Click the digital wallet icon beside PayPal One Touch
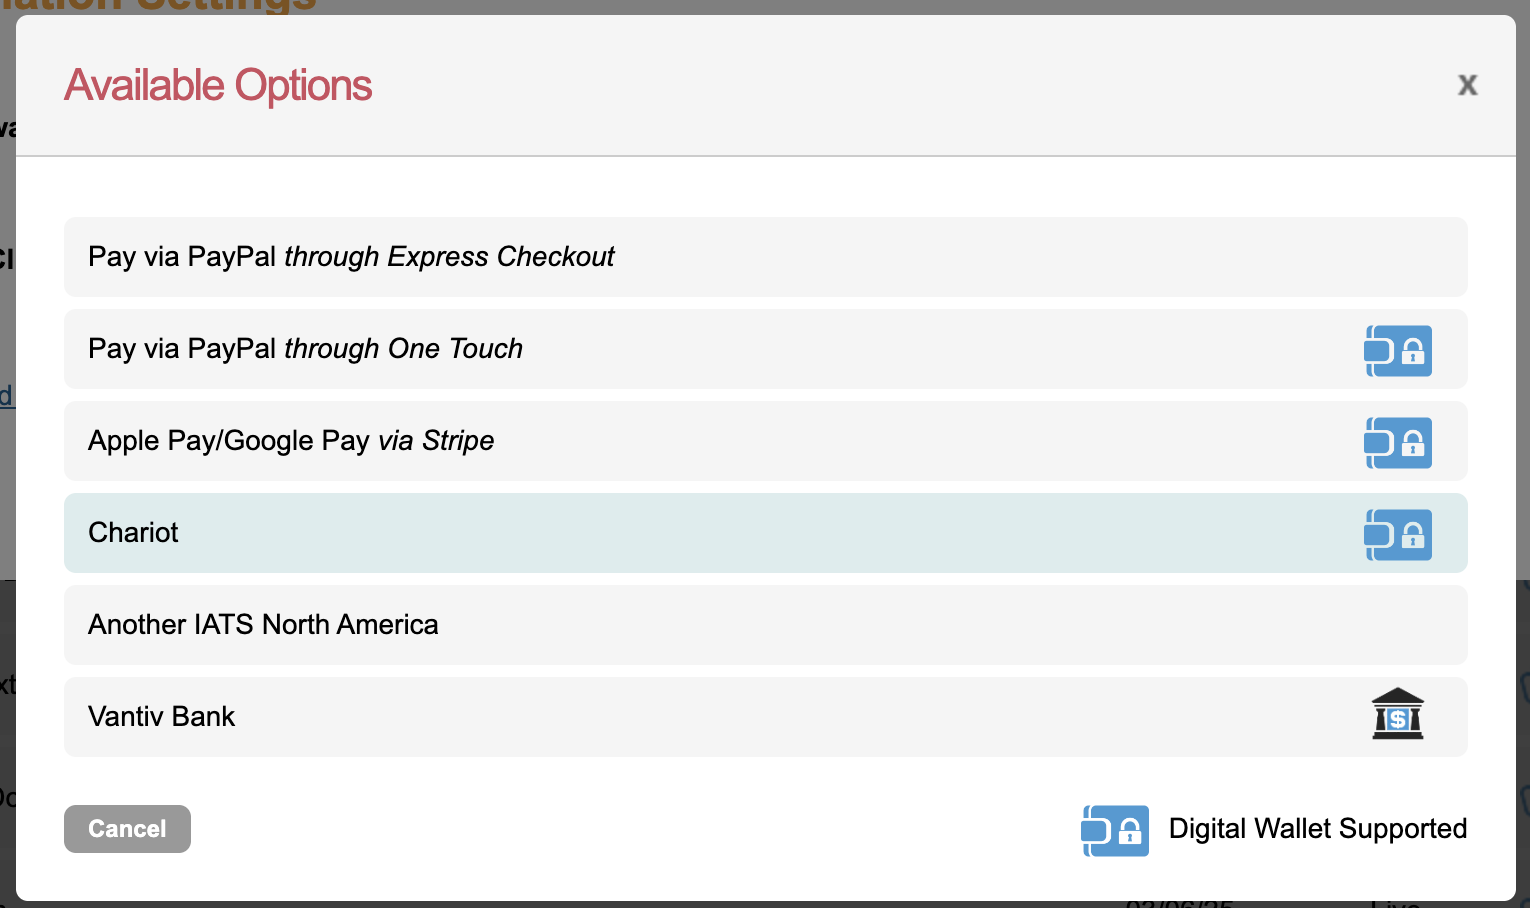Viewport: 1530px width, 908px height. click(x=1398, y=351)
